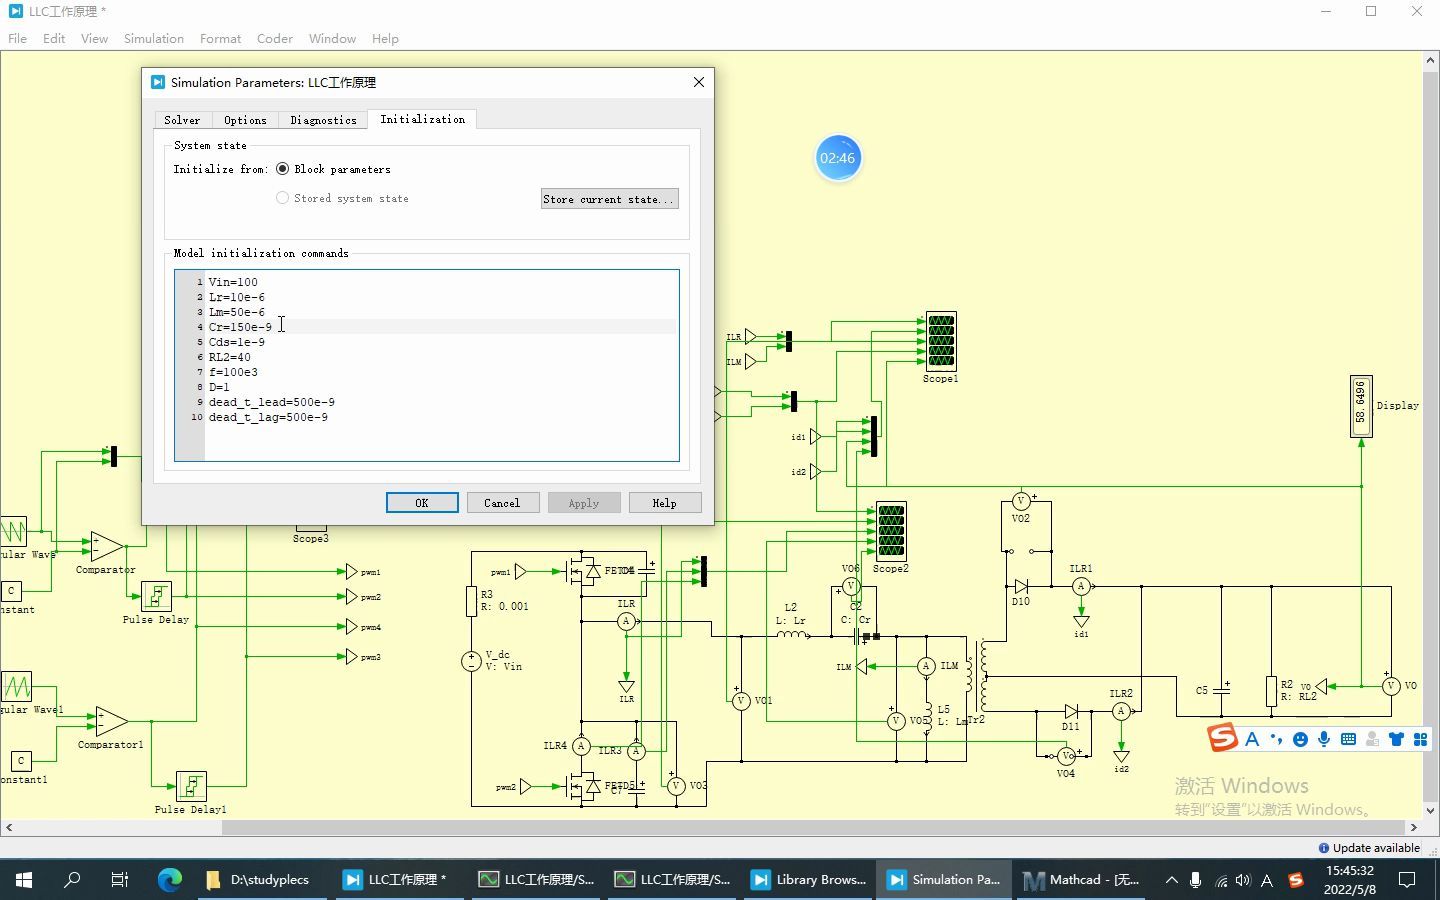Select the VO2 voltmeter
Viewport: 1440px width, 900px height.
[1021, 501]
